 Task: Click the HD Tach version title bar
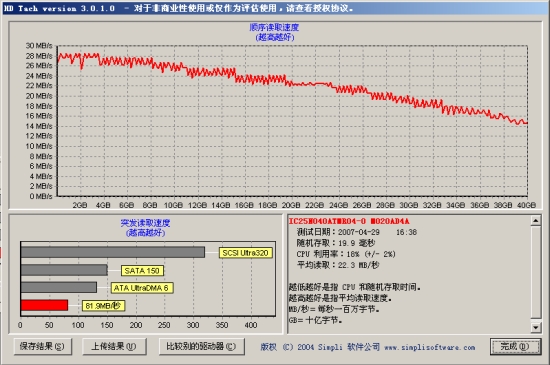coord(275,8)
